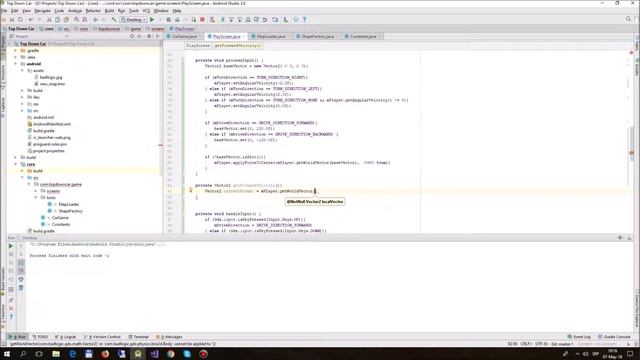This screenshot has width=640, height=360.
Task: Open File Explorer from the taskbar
Action: click(56, 354)
